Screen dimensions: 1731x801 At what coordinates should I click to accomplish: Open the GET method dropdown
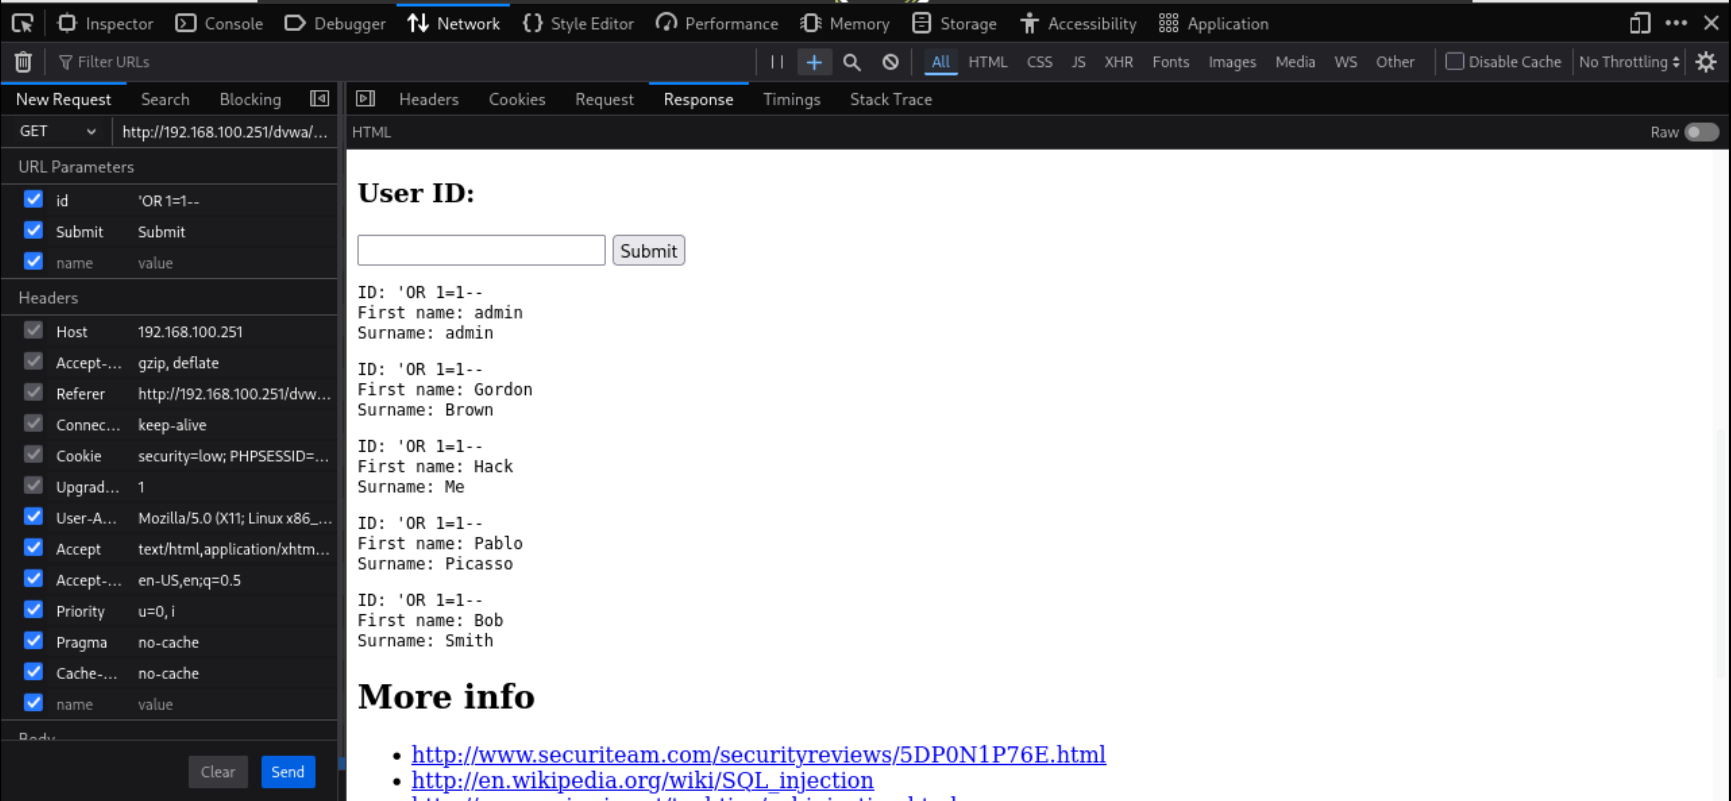click(58, 131)
